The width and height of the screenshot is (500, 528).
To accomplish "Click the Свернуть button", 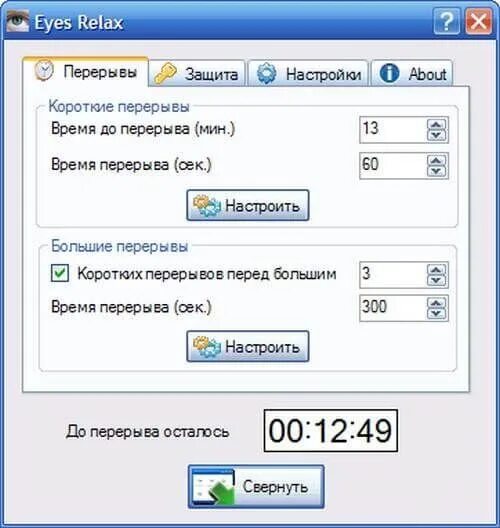I will coord(256,487).
